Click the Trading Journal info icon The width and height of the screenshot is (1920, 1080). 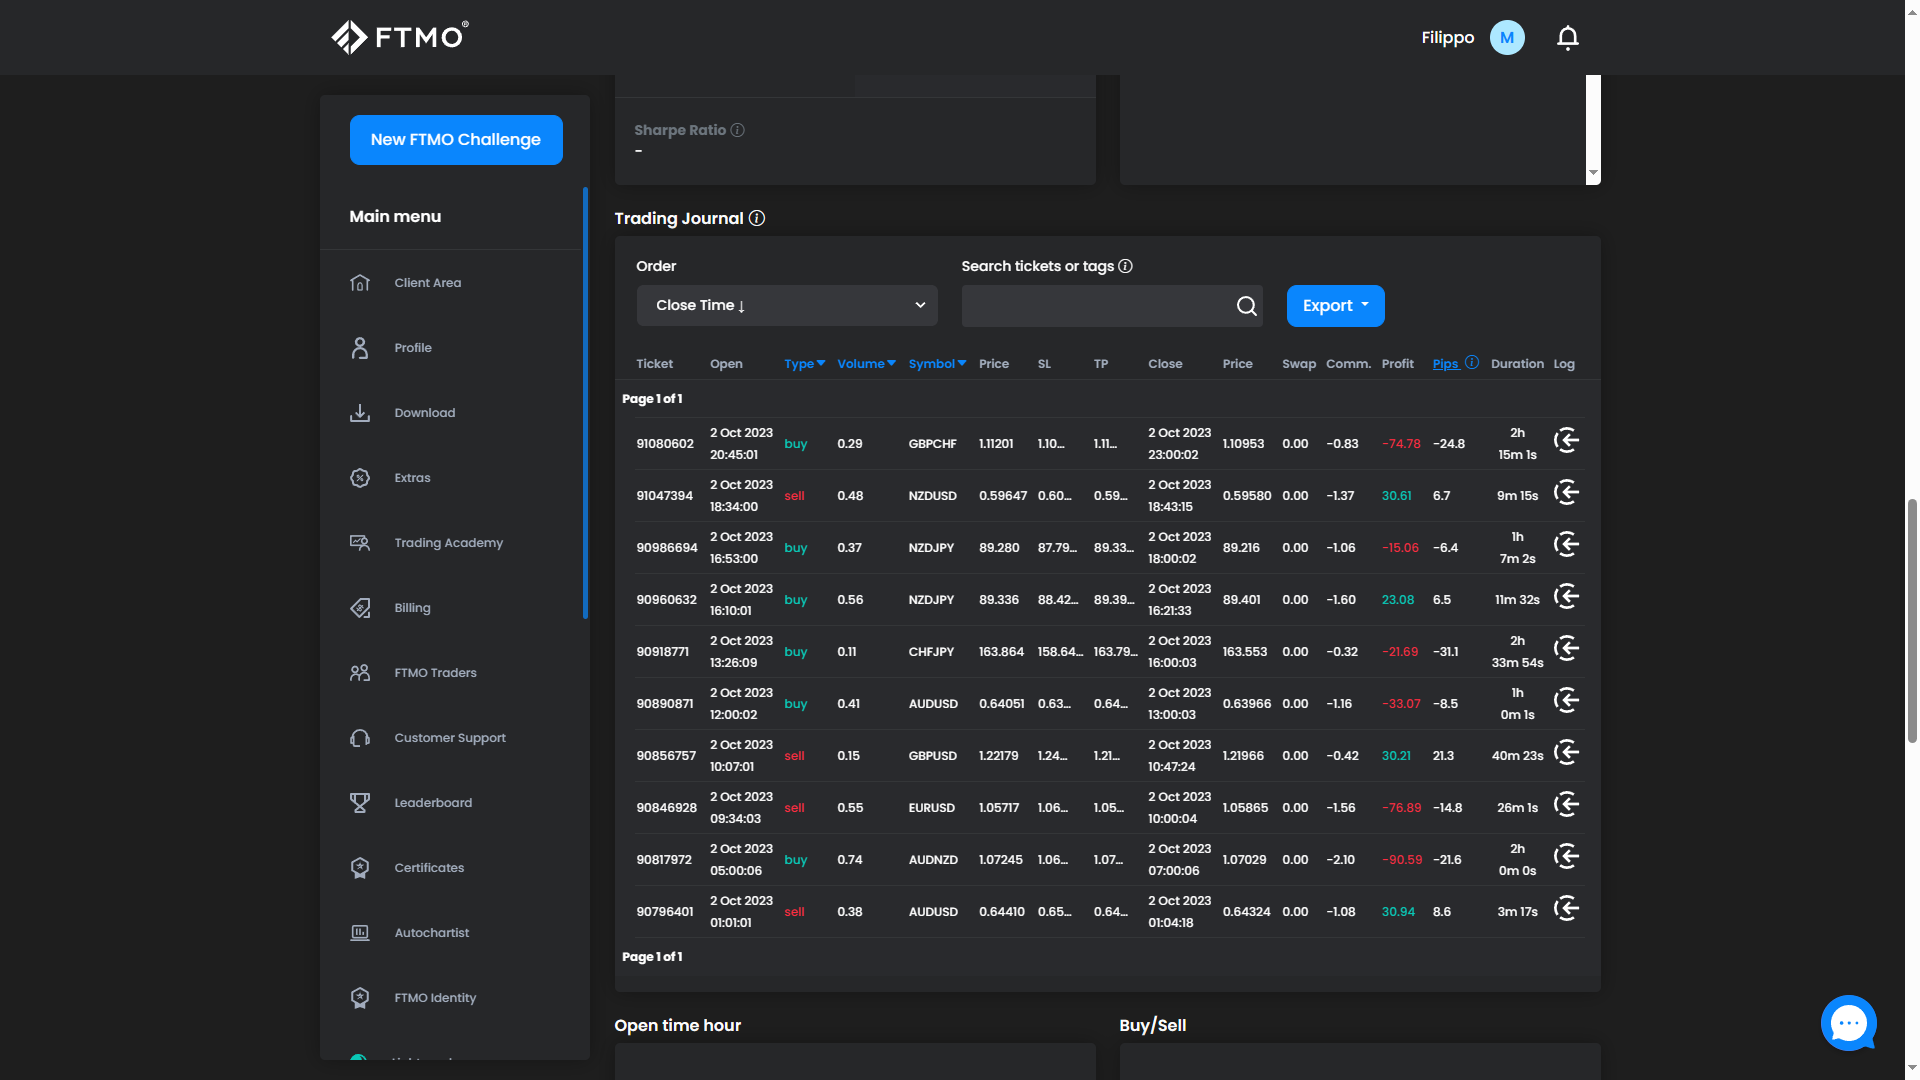pos(757,218)
